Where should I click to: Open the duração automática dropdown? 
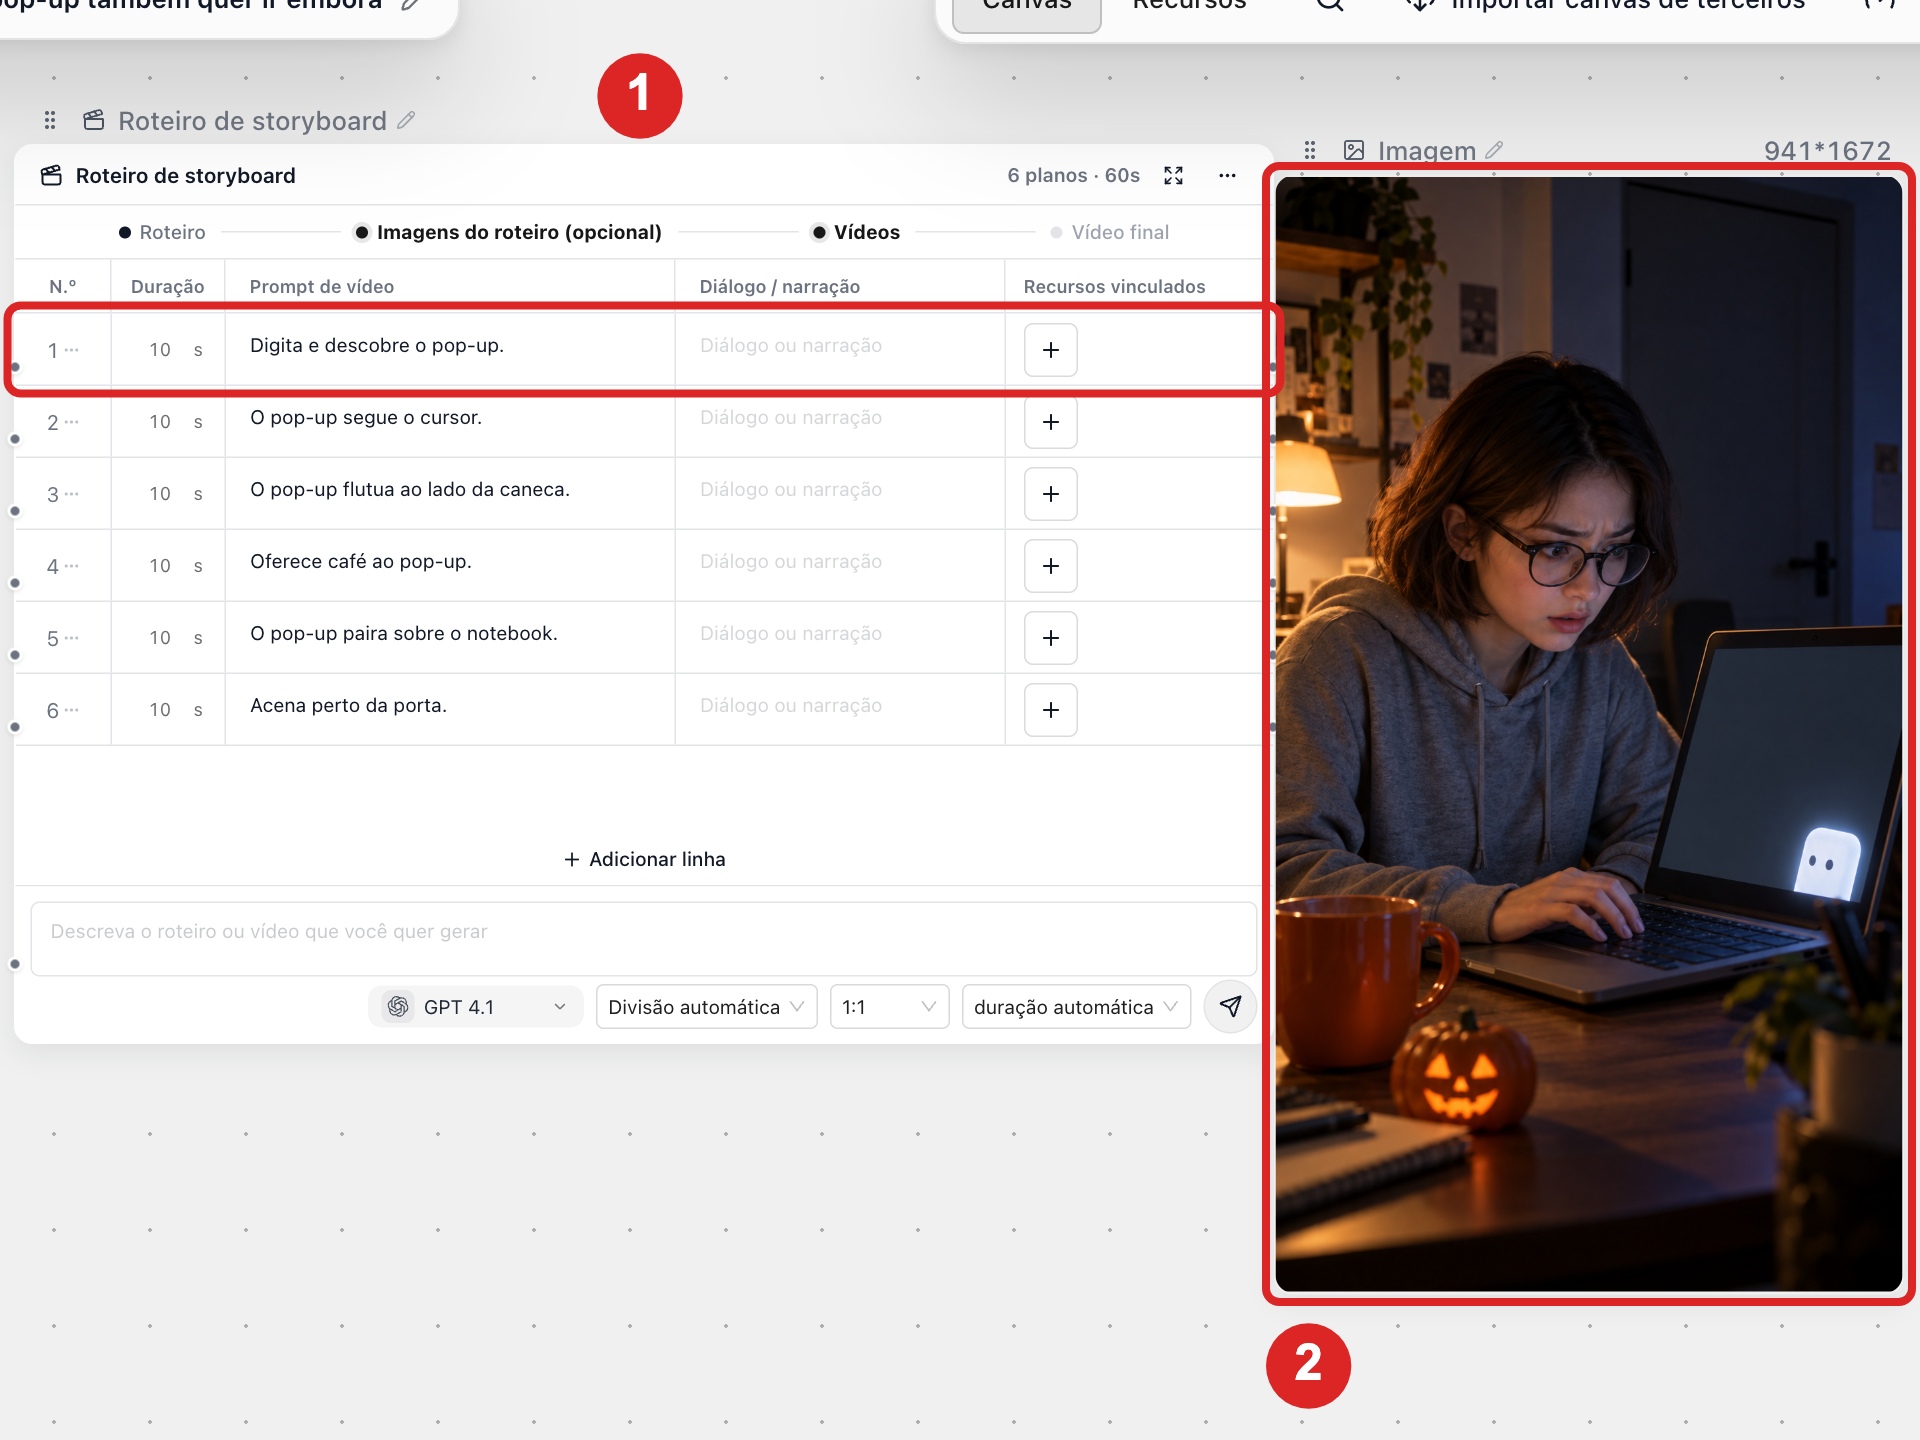point(1076,1007)
